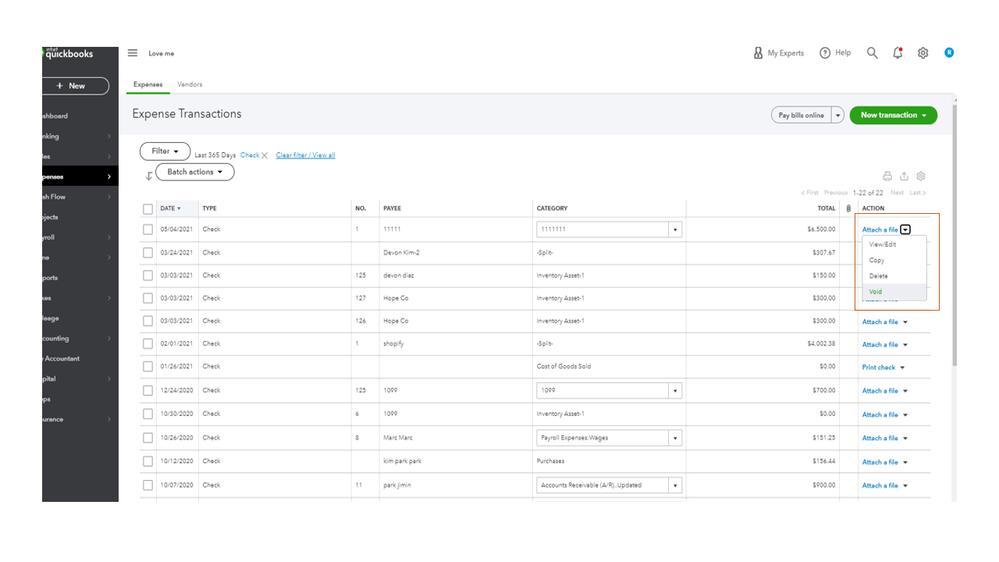The height and width of the screenshot is (562, 999).
Task: Open the notifications bell
Action: pyautogui.click(x=897, y=53)
